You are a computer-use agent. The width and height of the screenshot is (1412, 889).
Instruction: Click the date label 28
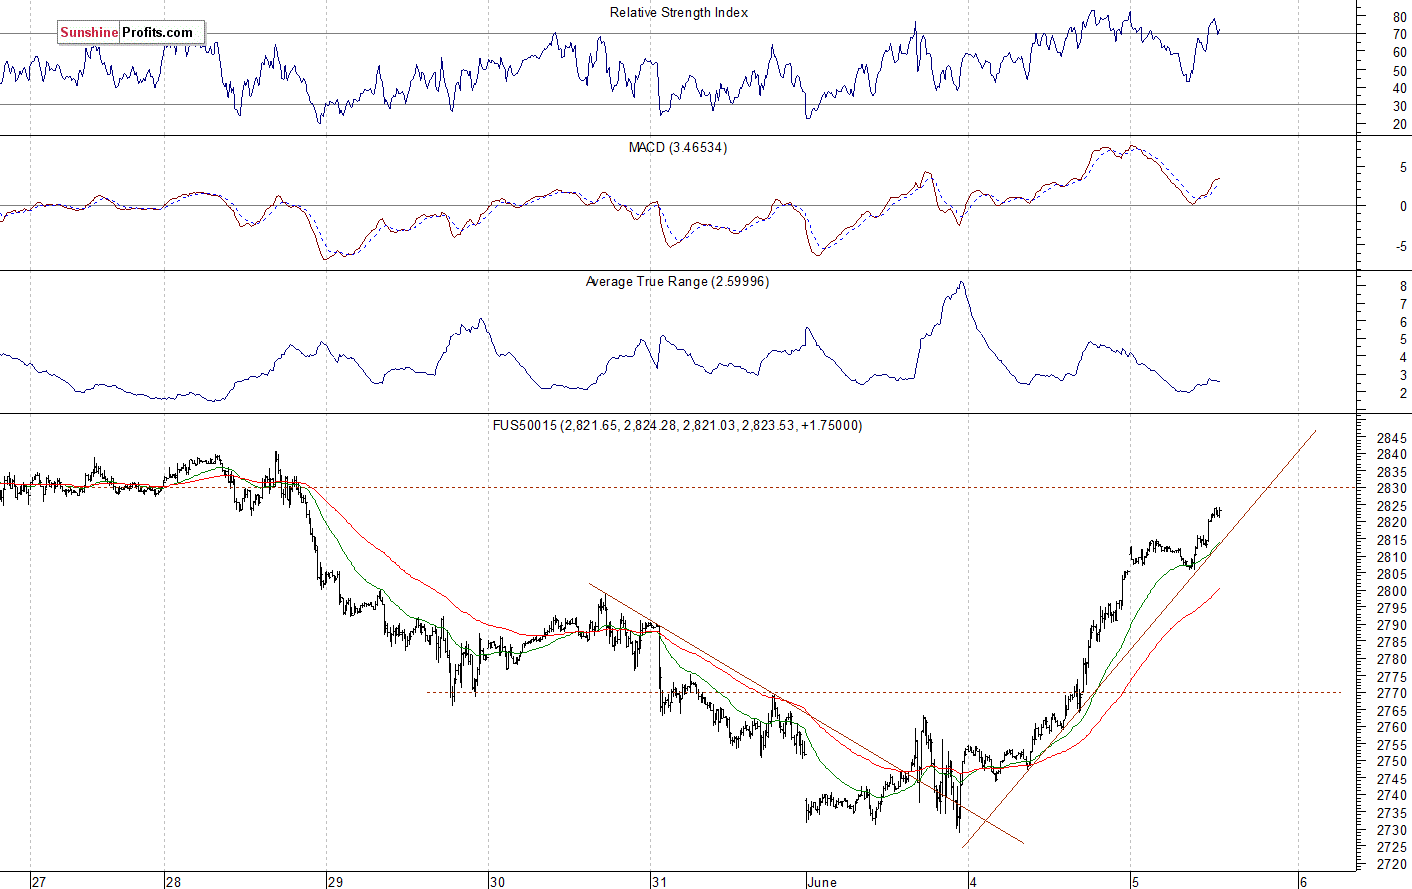tap(173, 882)
